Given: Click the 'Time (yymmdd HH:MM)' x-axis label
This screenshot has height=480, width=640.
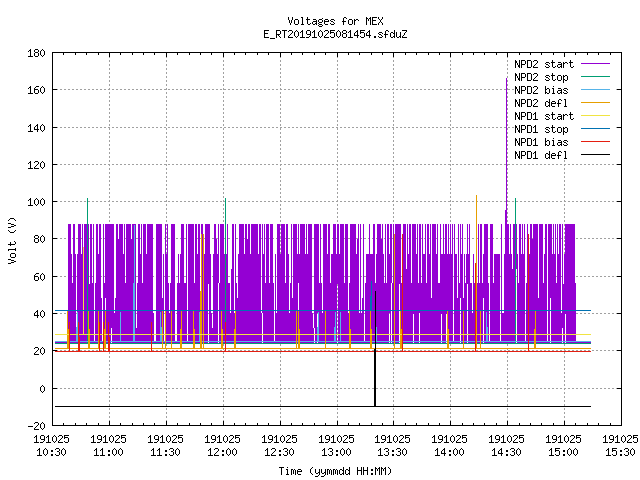Looking at the screenshot, I should tap(335, 471).
